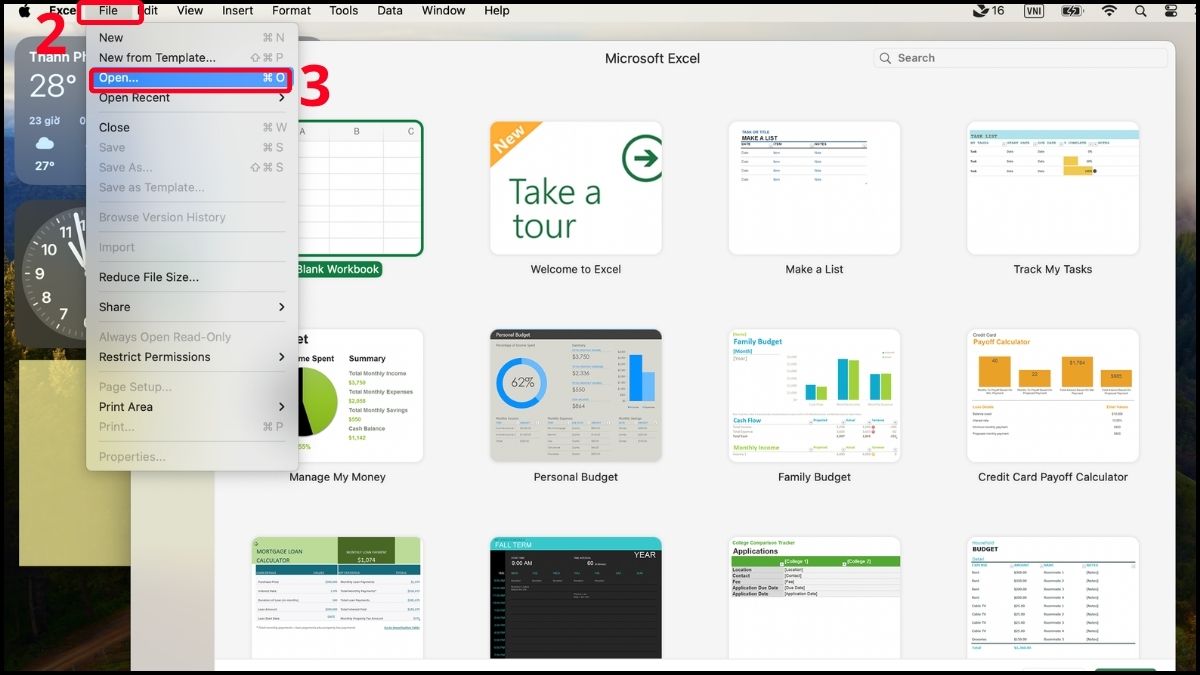
Task: Click the Wi-Fi status icon
Action: pyautogui.click(x=1108, y=11)
